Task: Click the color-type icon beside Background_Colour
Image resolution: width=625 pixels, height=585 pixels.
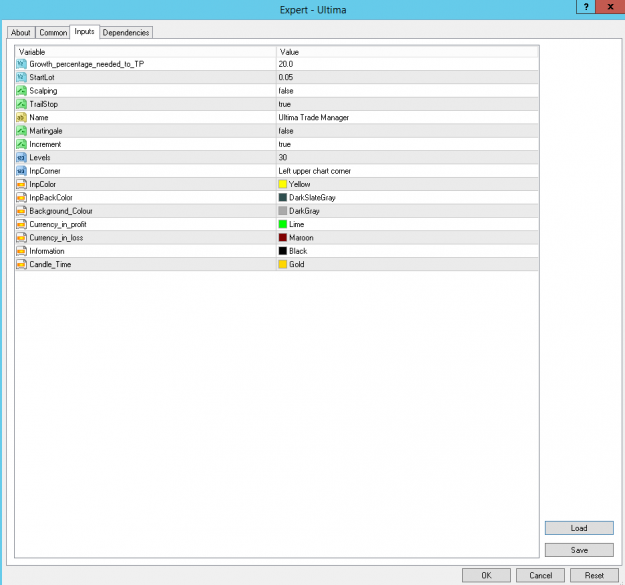Action: (21, 211)
